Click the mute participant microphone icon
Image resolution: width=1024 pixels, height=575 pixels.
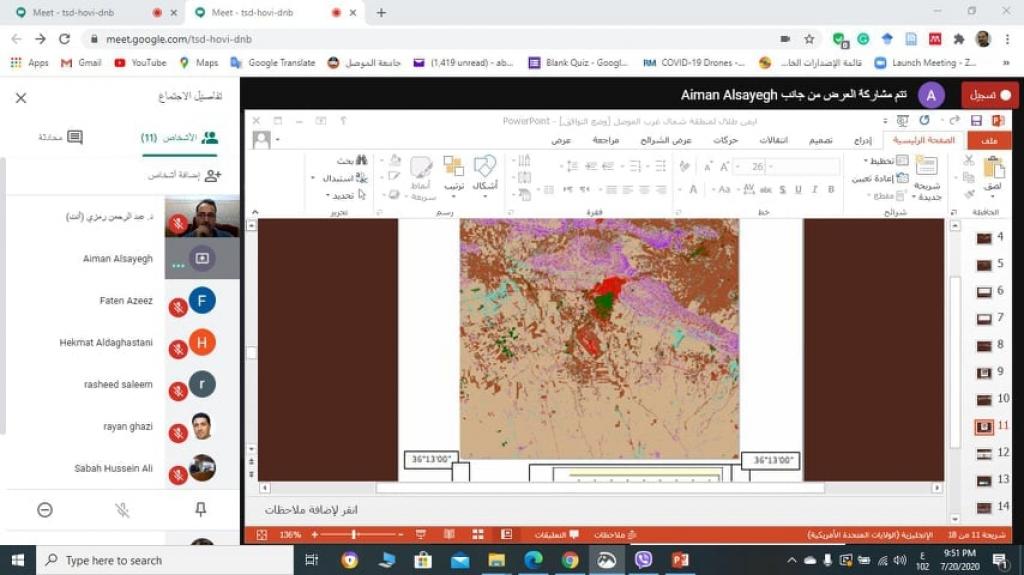[x=122, y=510]
